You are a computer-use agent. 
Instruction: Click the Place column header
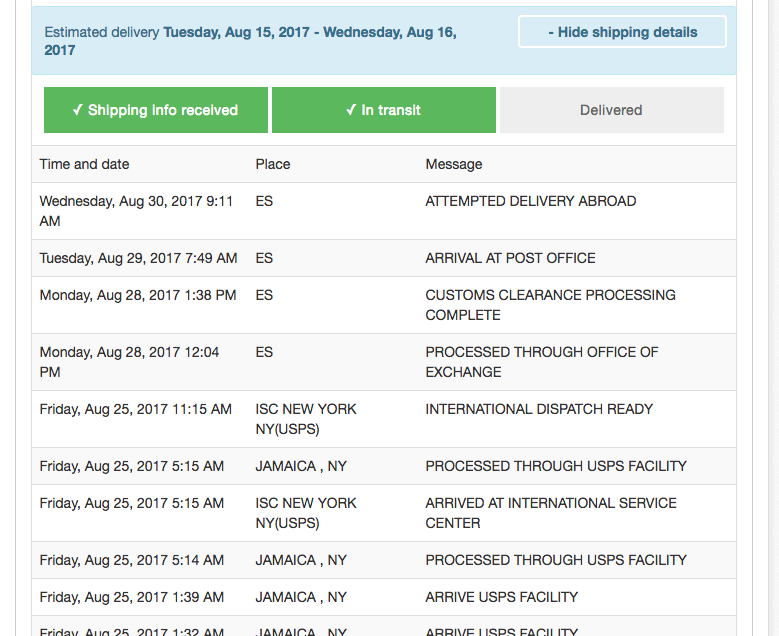[x=273, y=164]
